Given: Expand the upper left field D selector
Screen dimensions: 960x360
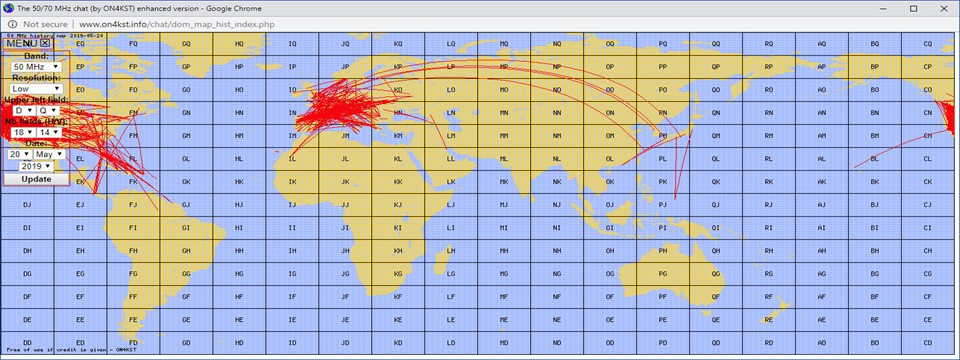Looking at the screenshot, I should (24, 111).
